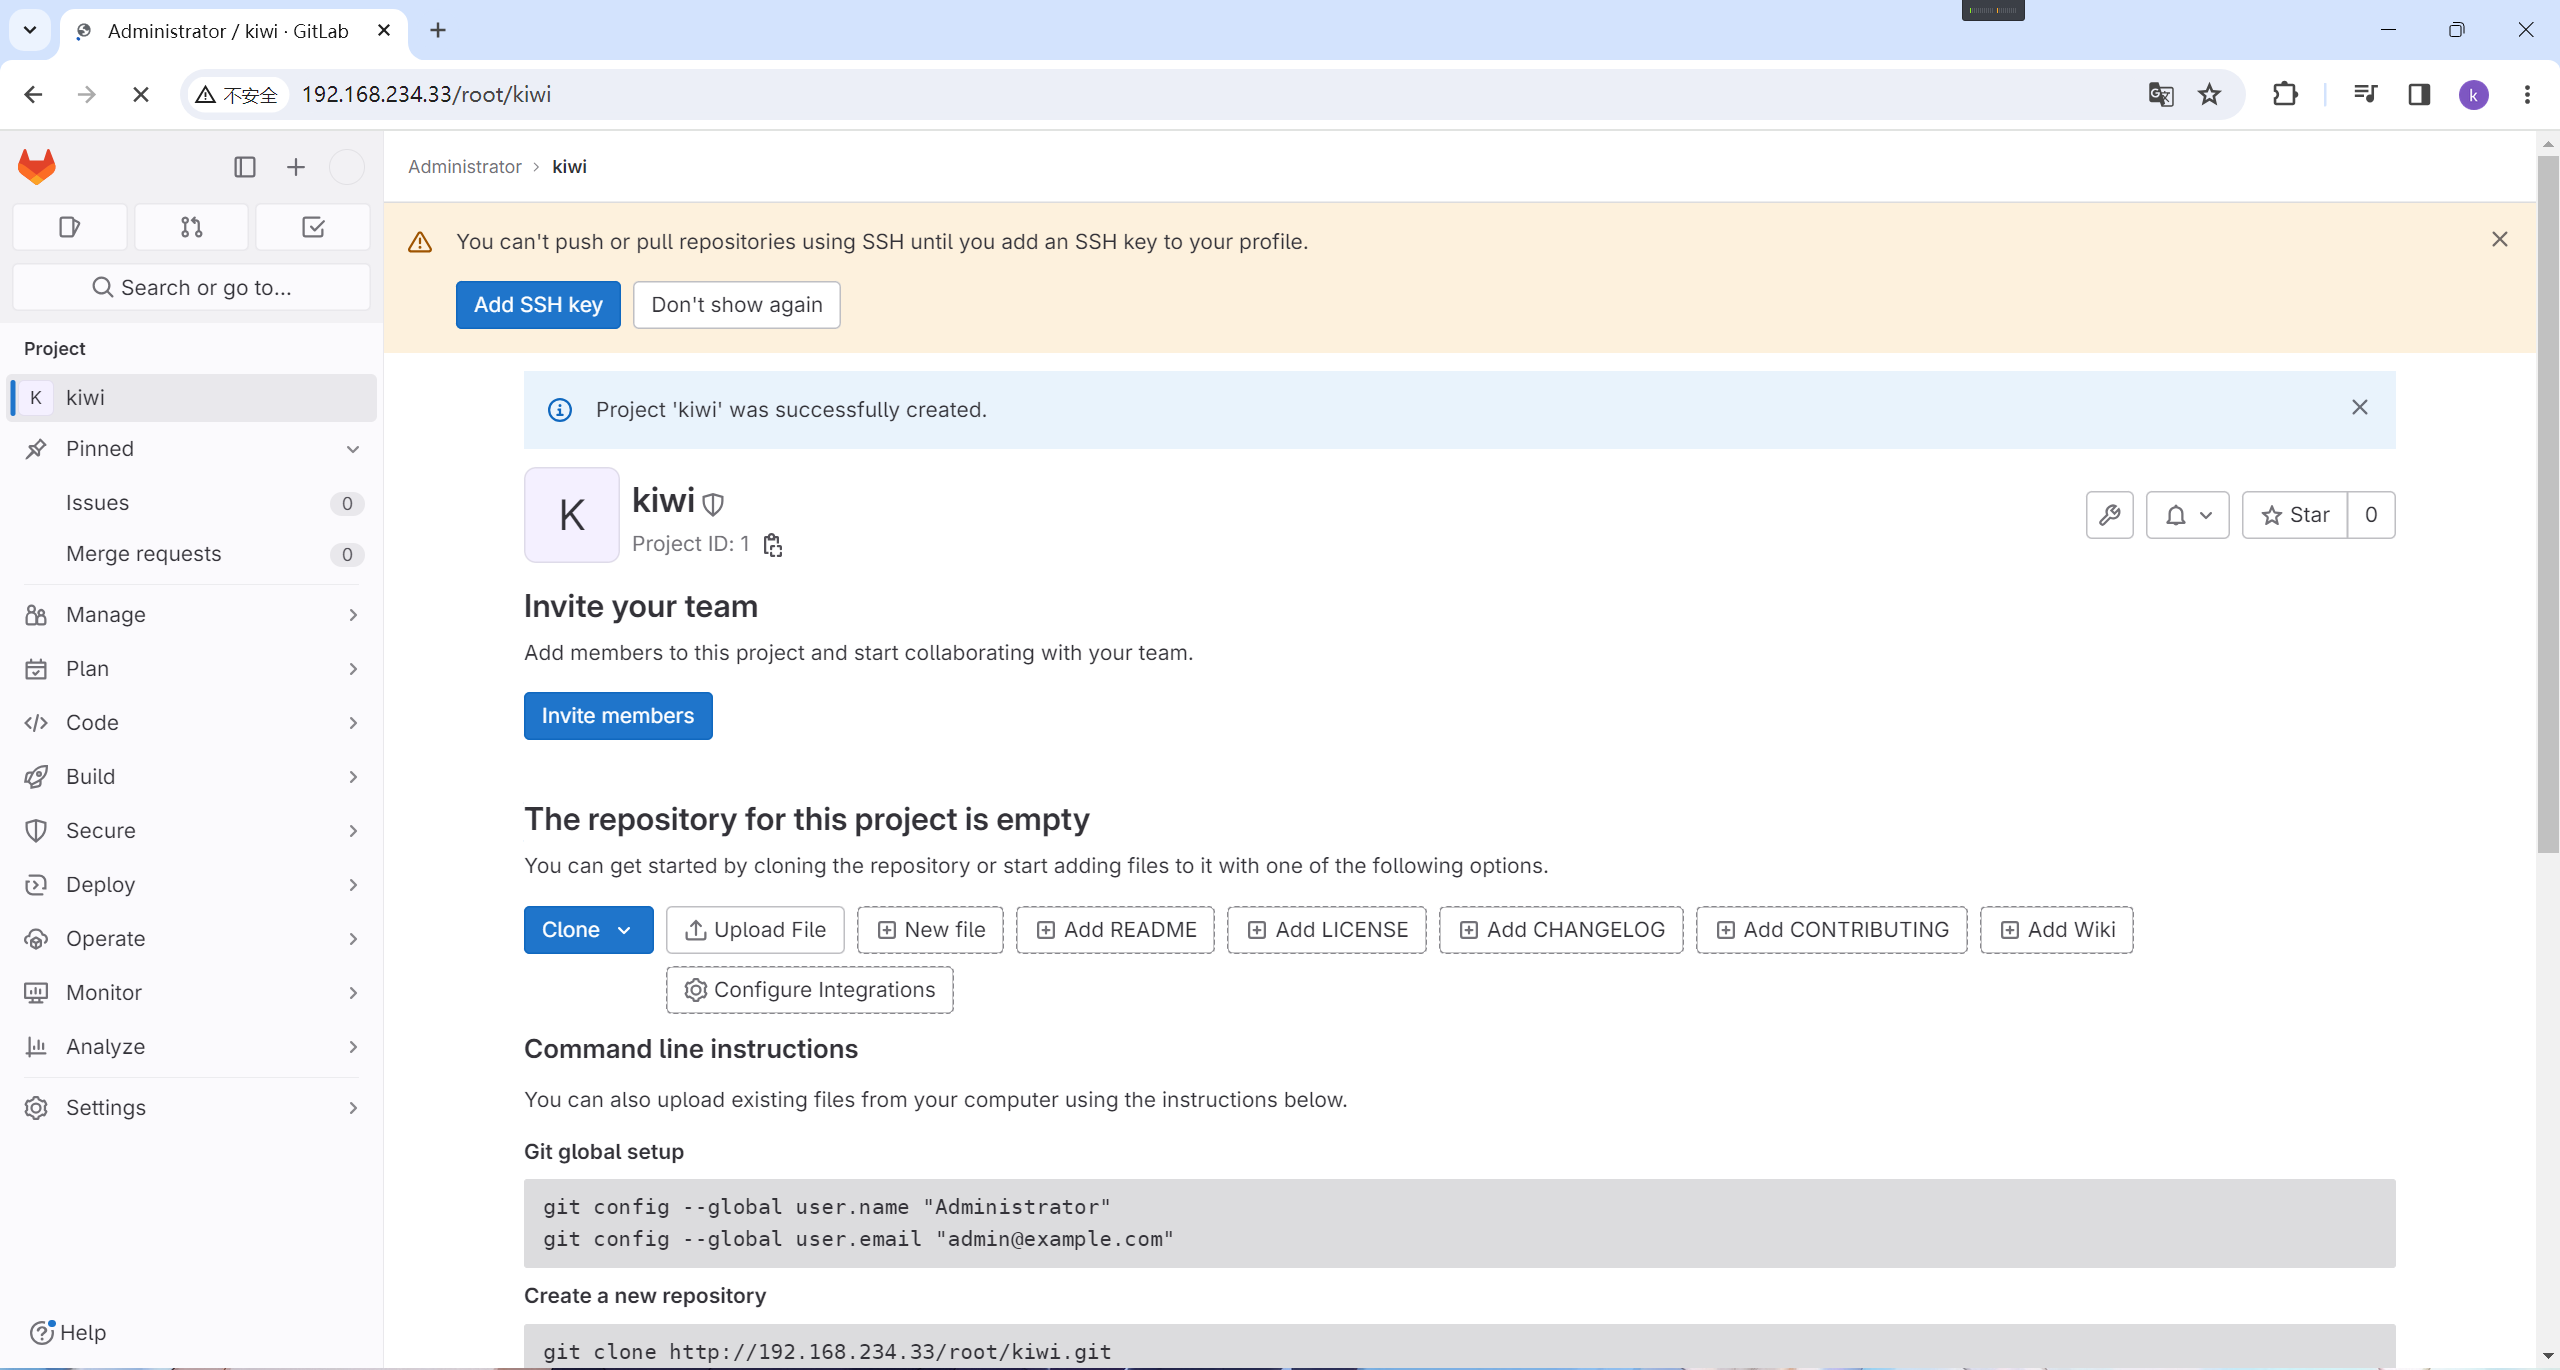Open the notification bell dropdown
The height and width of the screenshot is (1370, 2560).
pos(2187,515)
